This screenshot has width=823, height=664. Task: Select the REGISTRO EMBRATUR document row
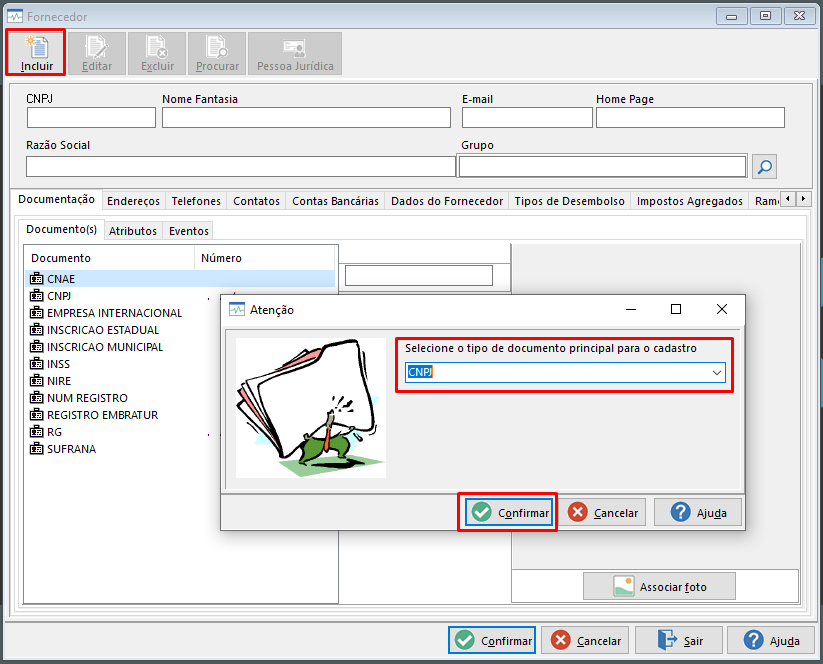(122, 415)
